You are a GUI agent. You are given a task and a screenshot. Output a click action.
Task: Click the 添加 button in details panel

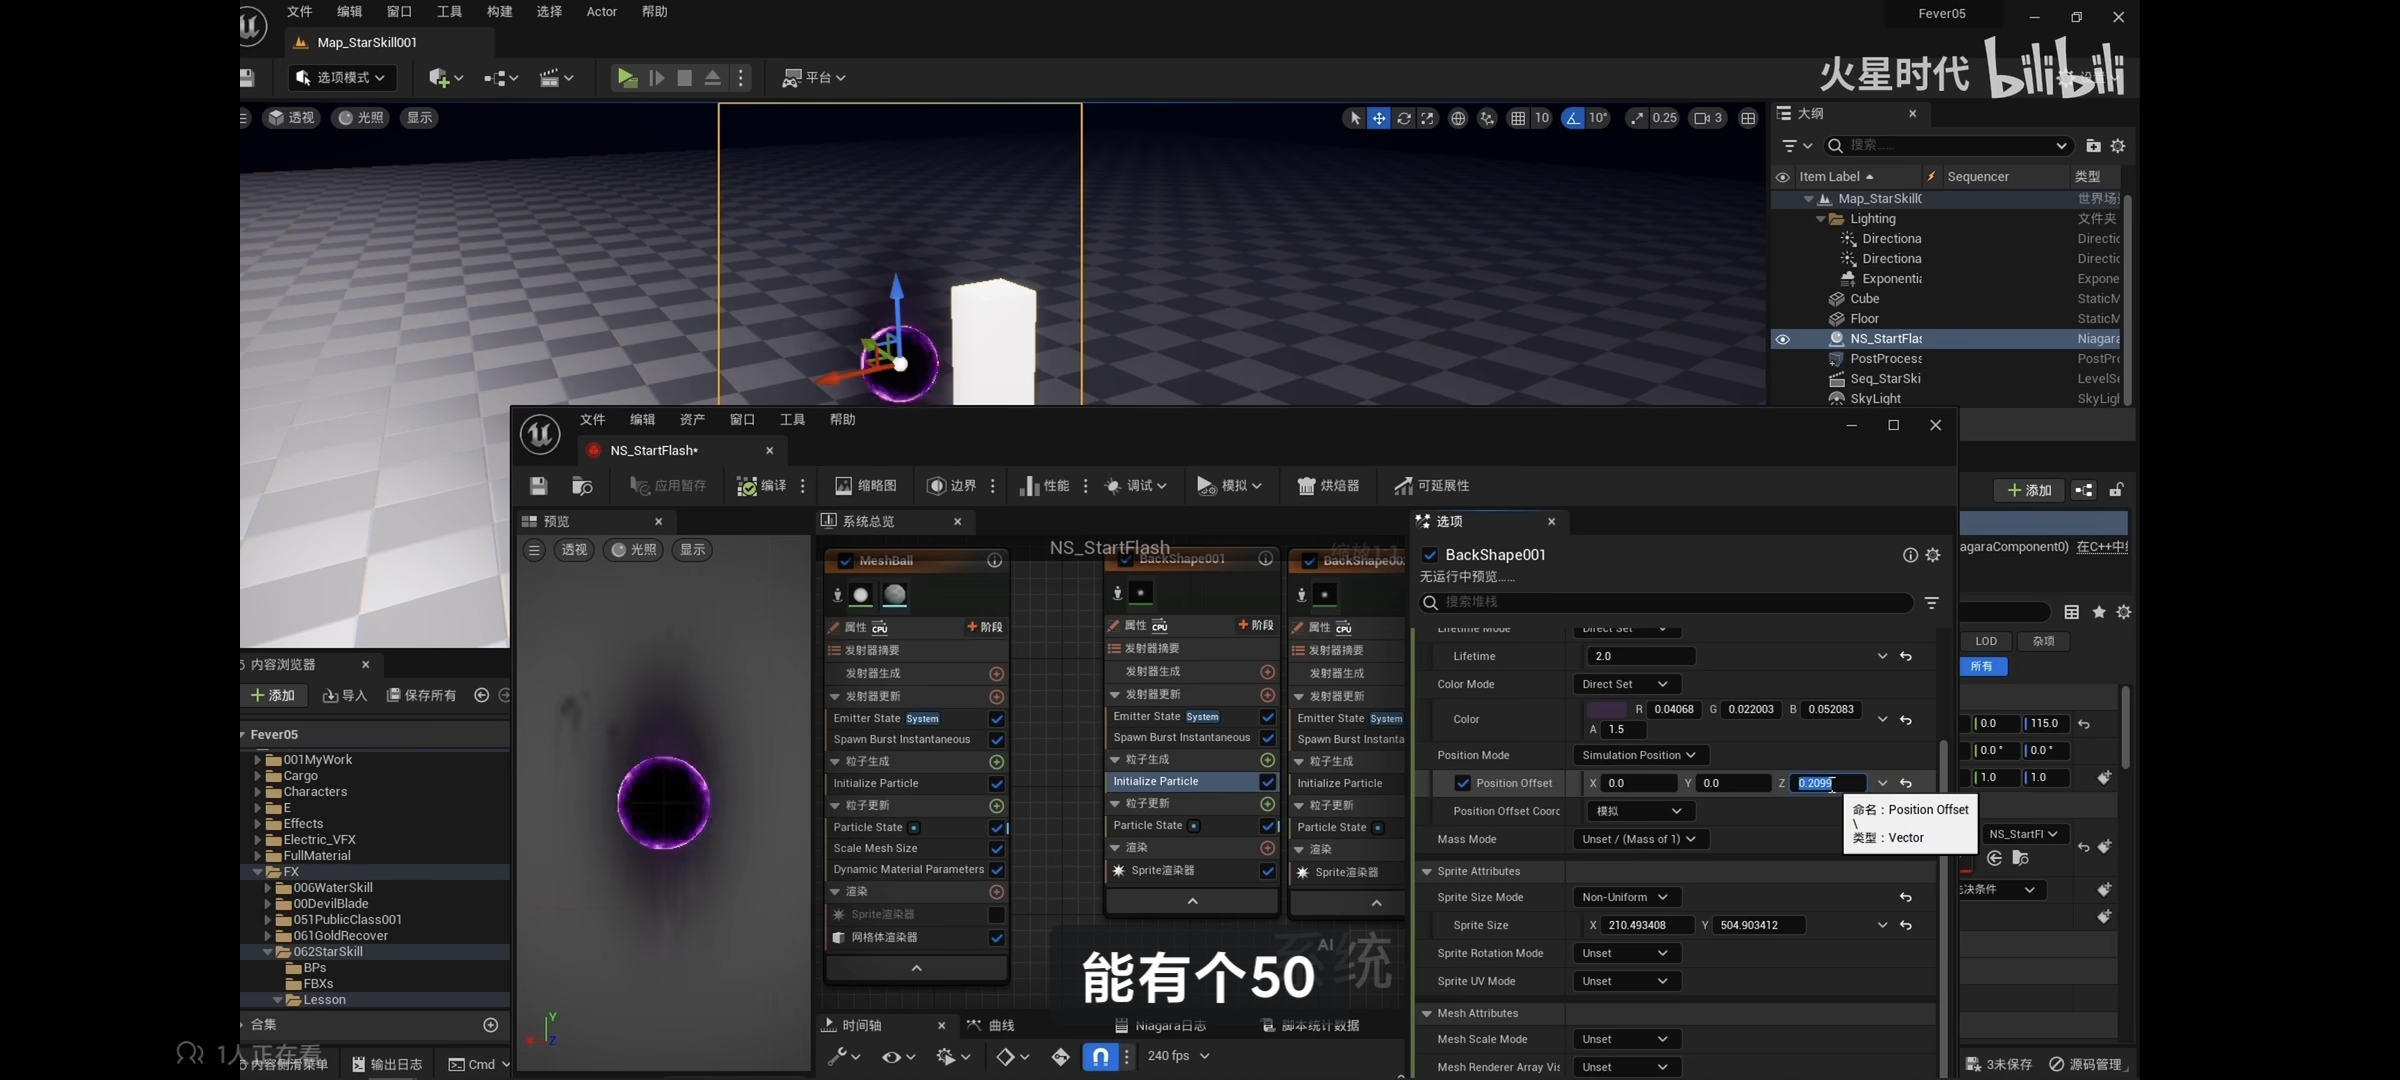(x=2029, y=490)
